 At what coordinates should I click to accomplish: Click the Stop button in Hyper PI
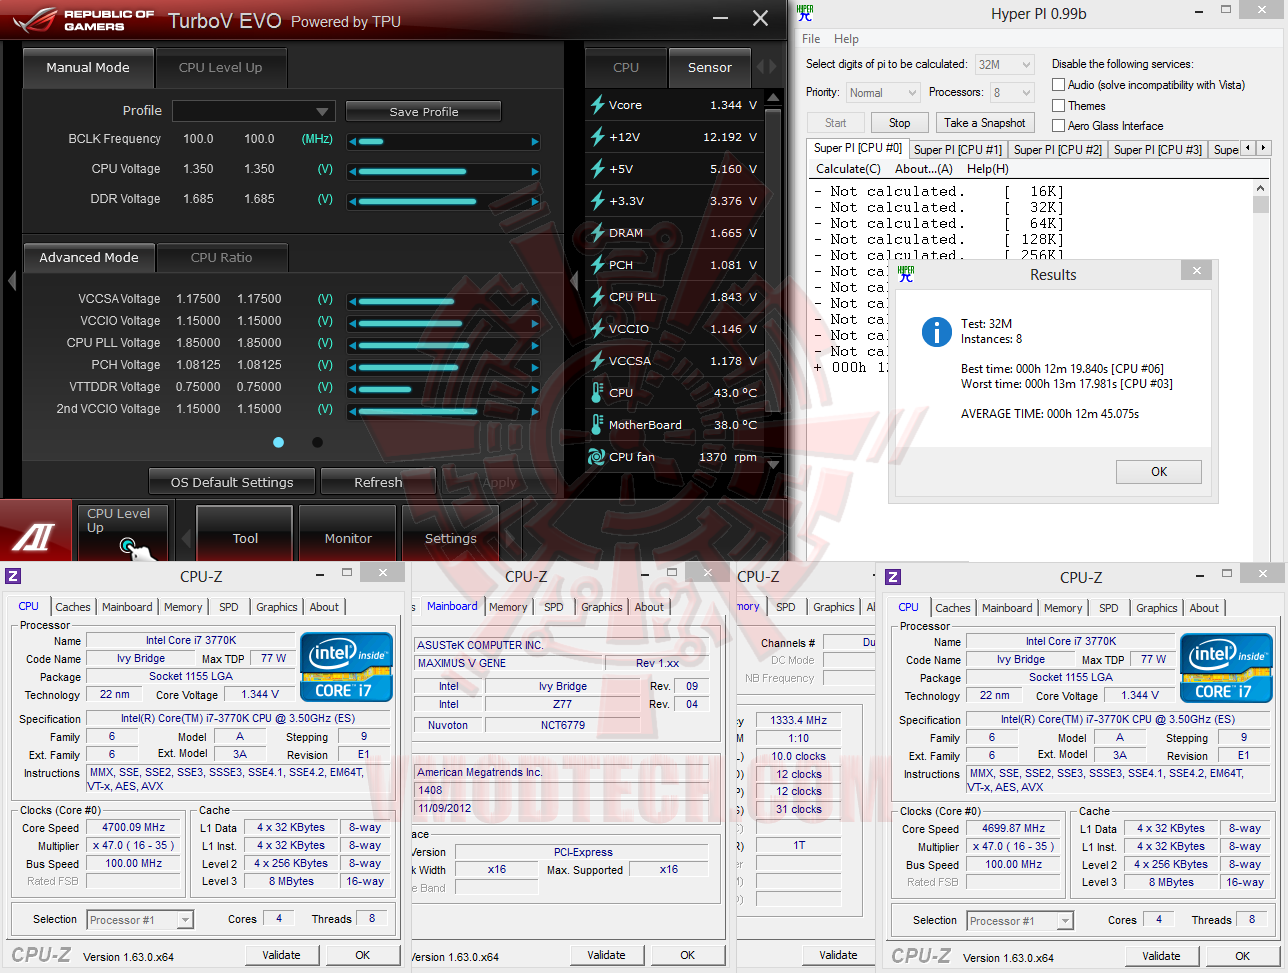click(899, 123)
